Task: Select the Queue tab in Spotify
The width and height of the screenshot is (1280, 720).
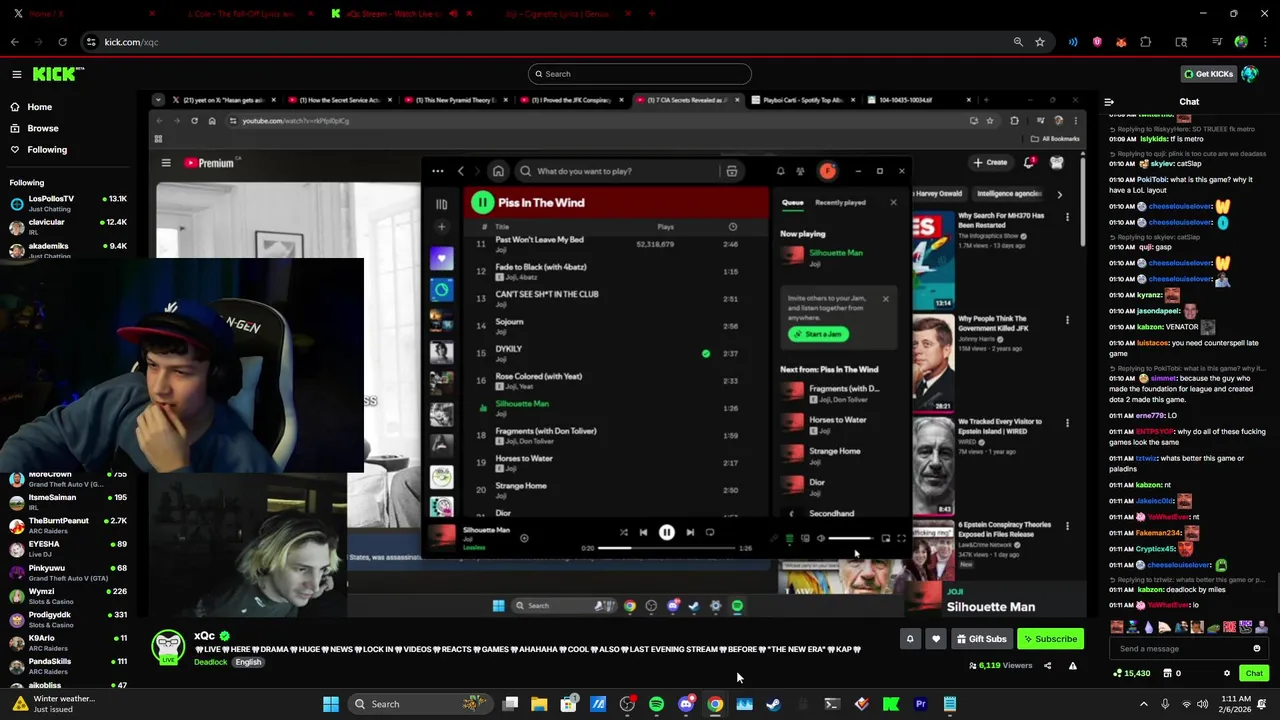Action: point(792,203)
